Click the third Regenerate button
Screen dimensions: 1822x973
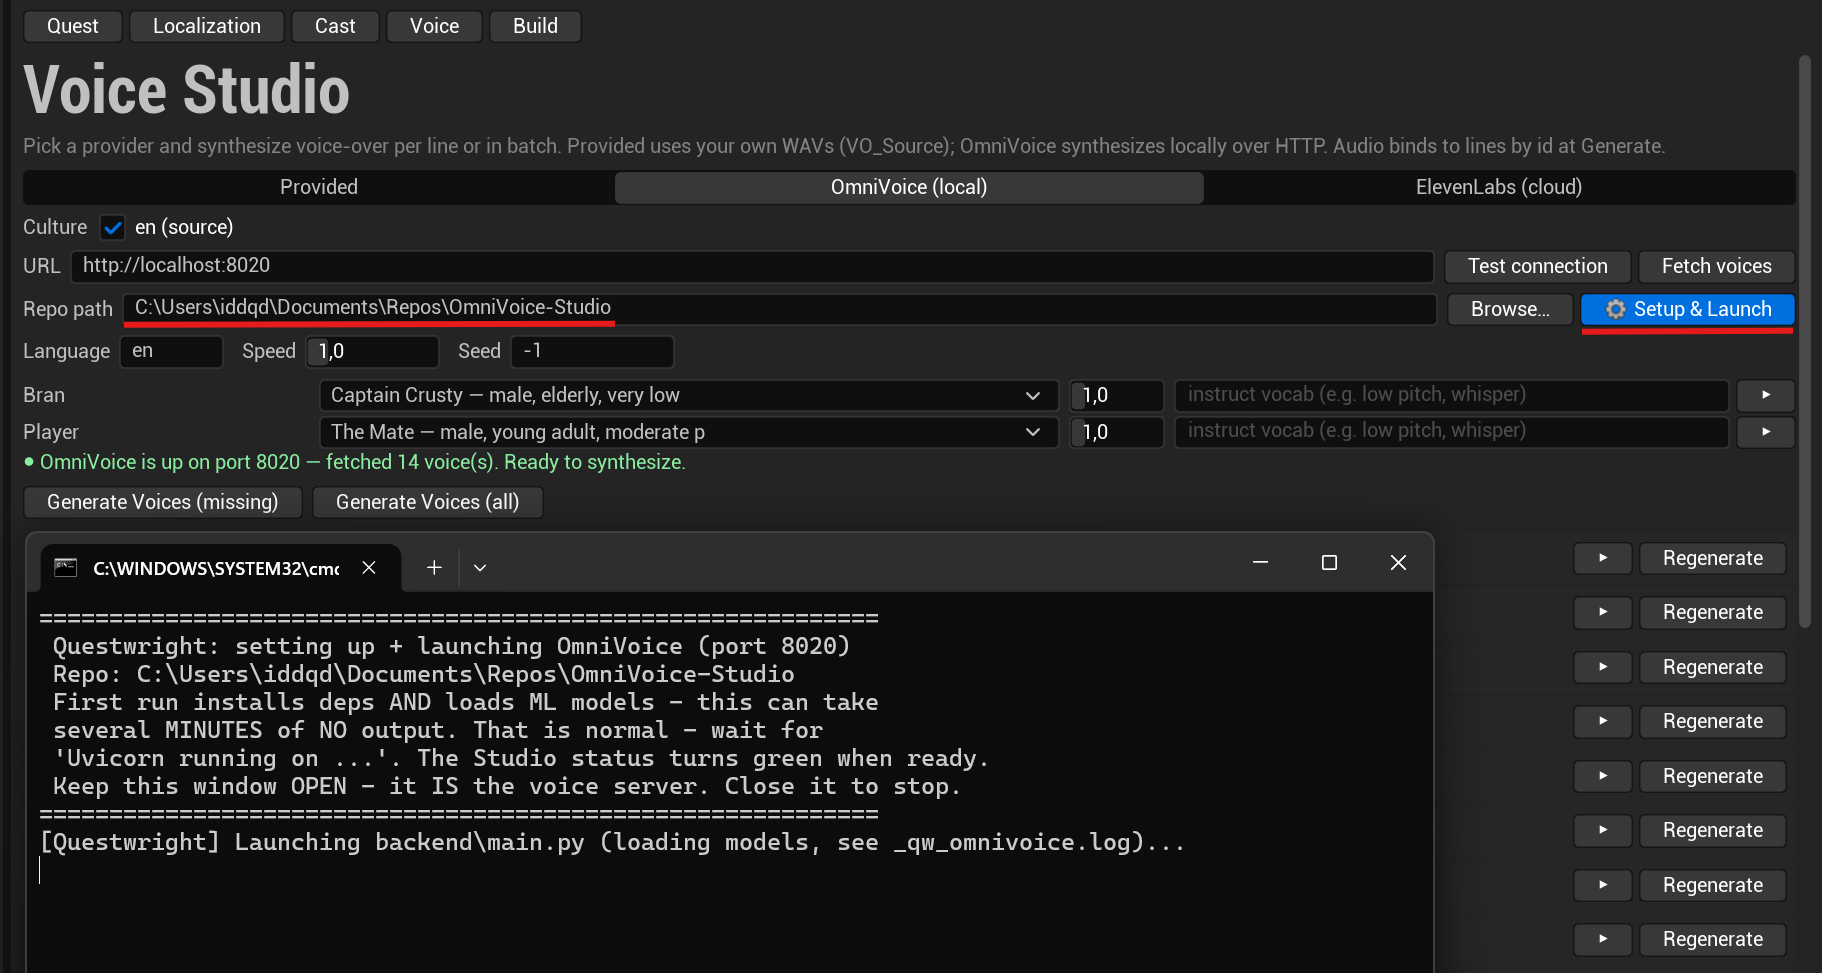[1712, 667]
